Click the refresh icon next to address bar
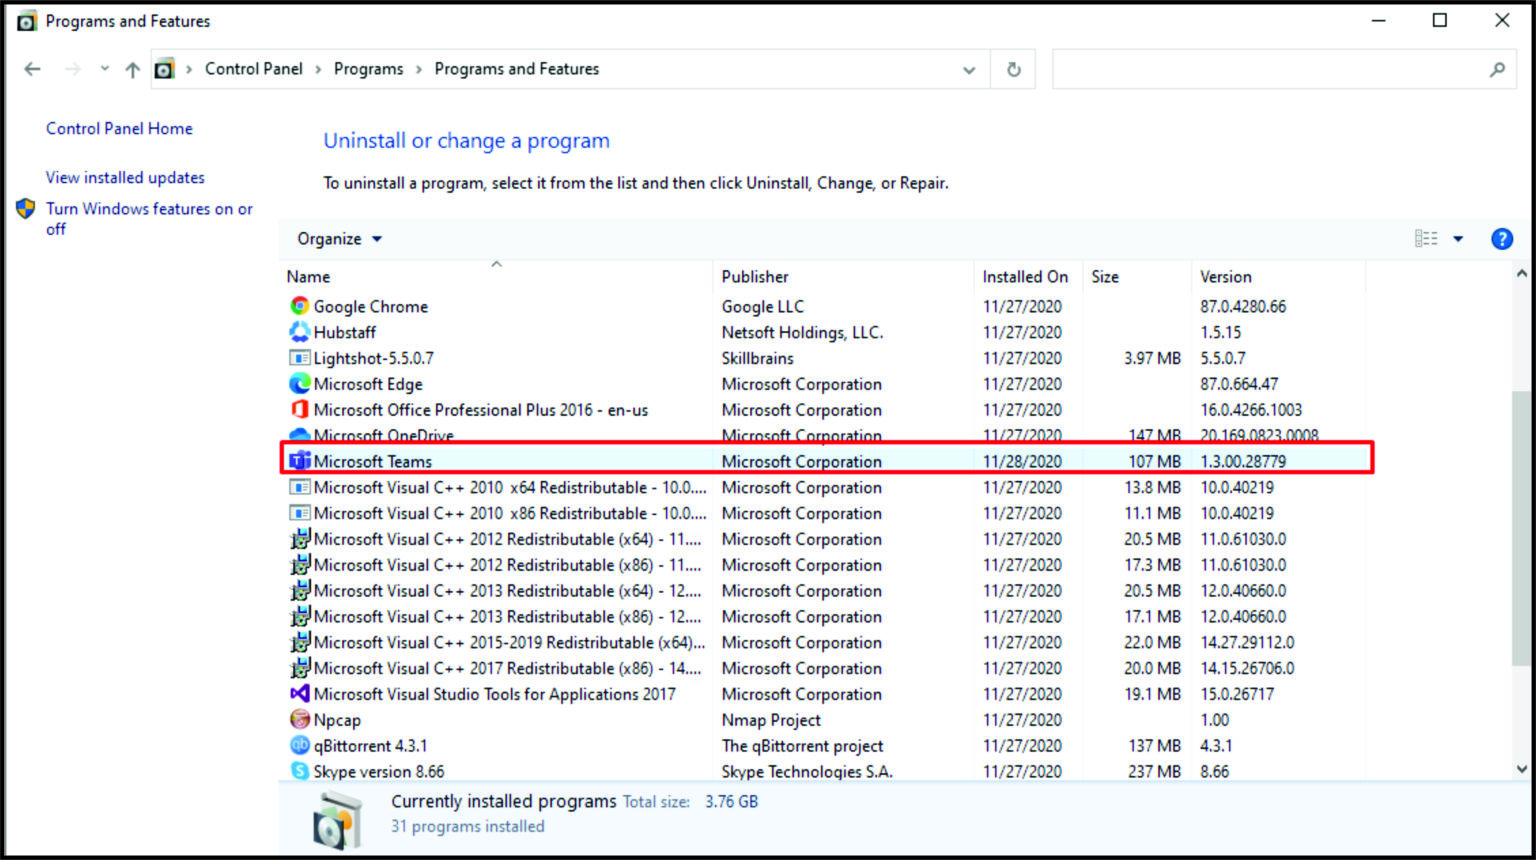Screen dimensions: 1536x860 (x=1013, y=69)
